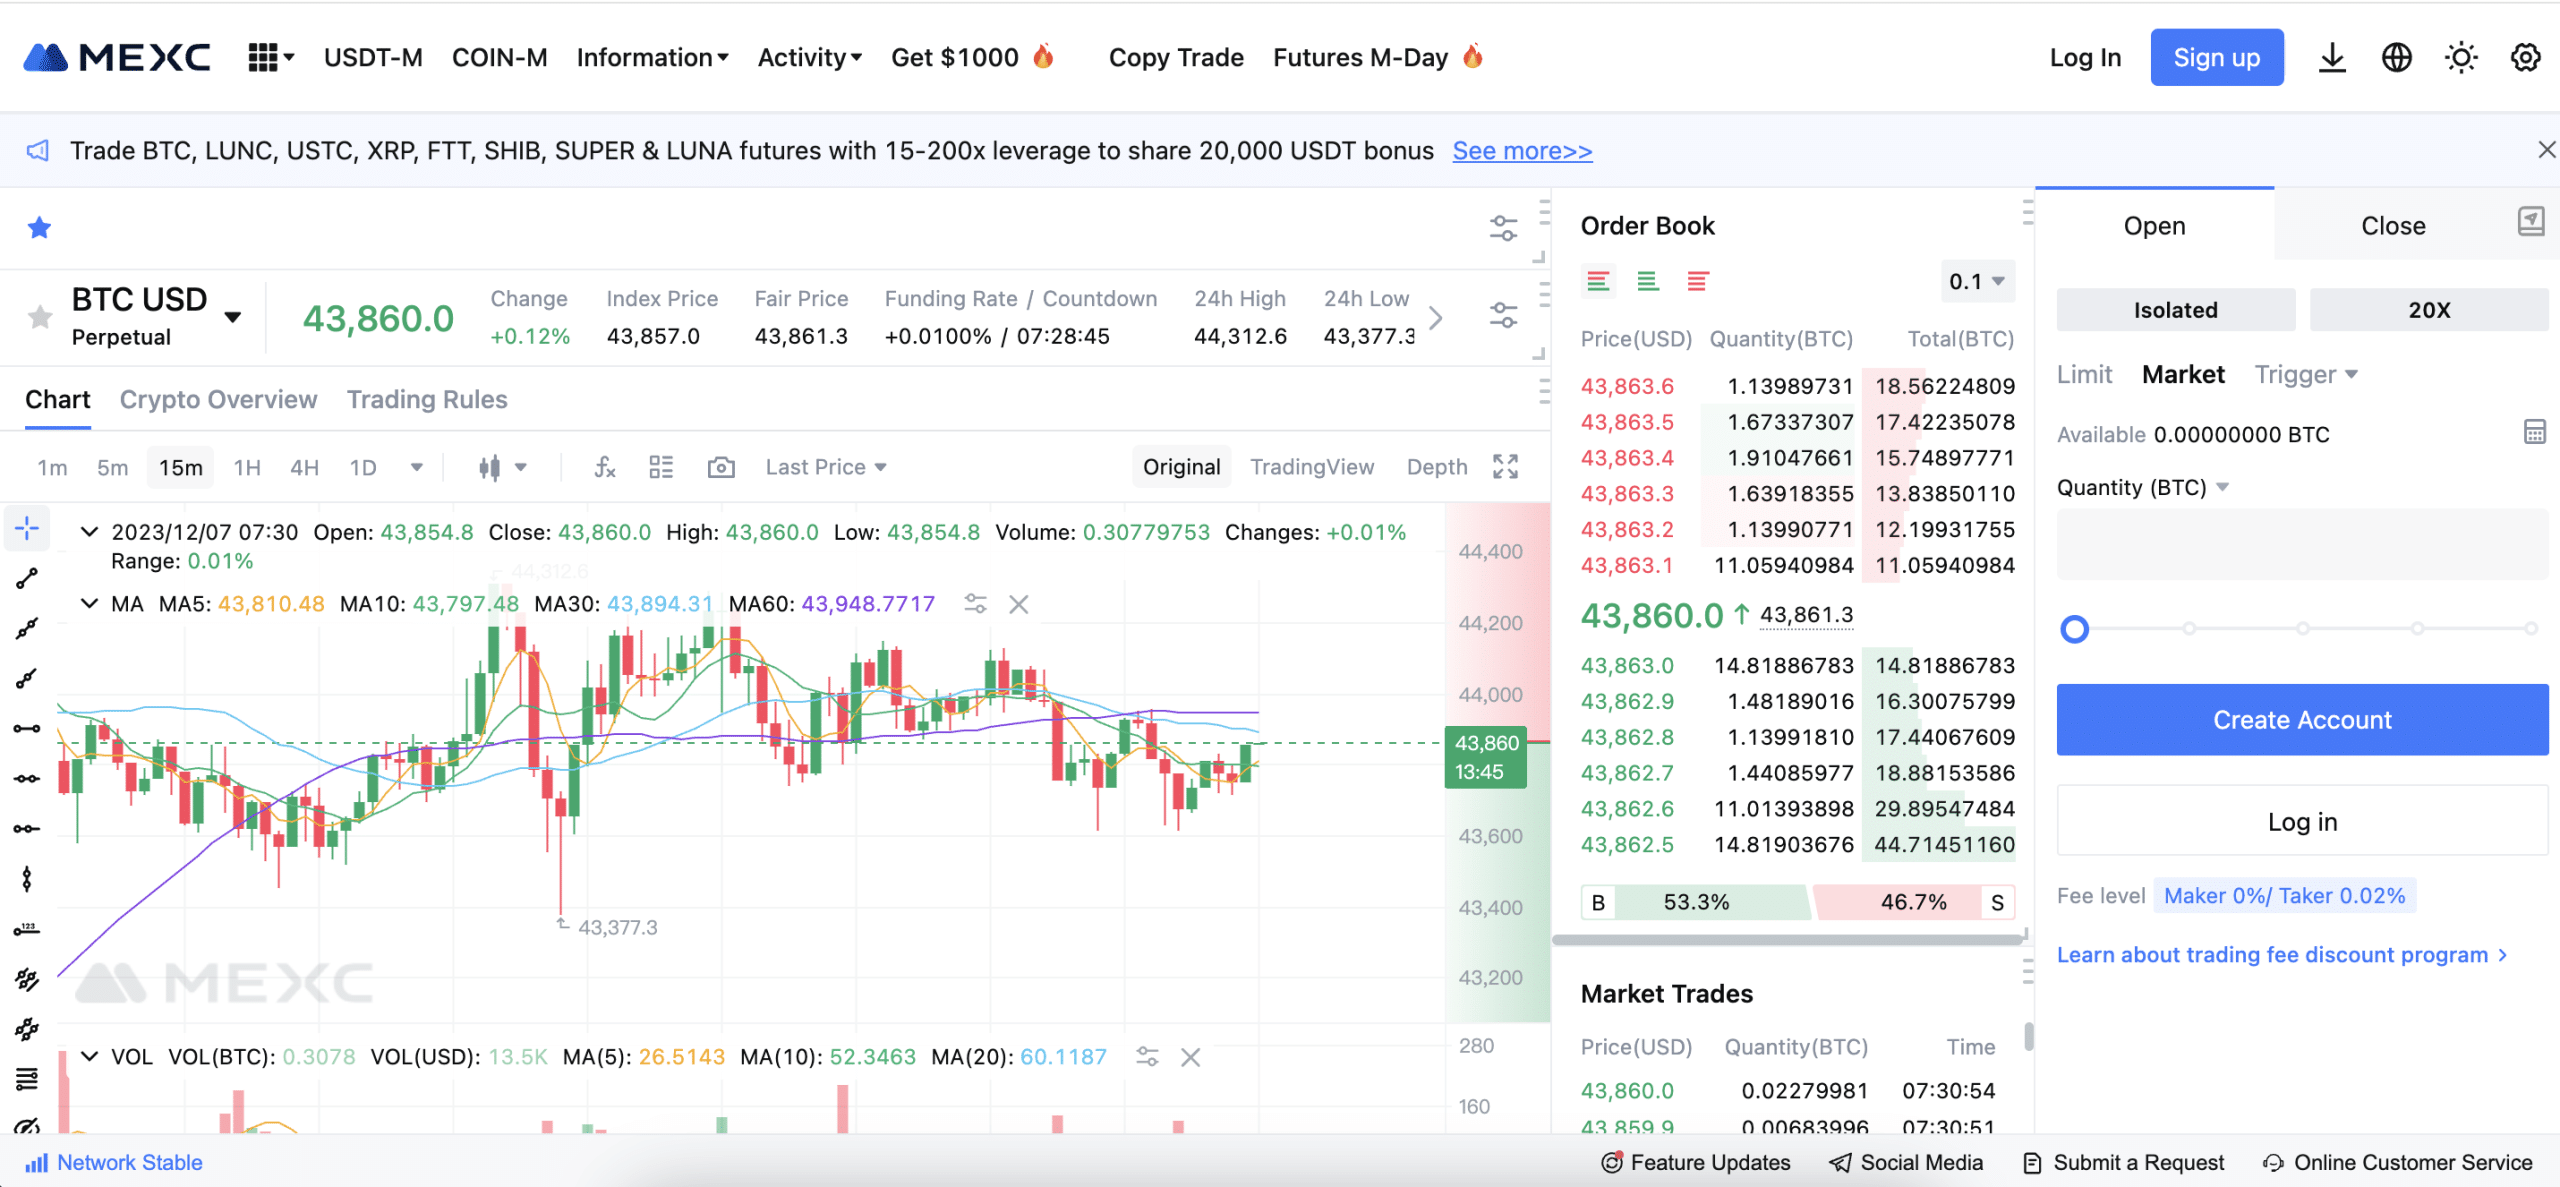Open the Activity menu
The height and width of the screenshot is (1187, 2560).
point(810,58)
